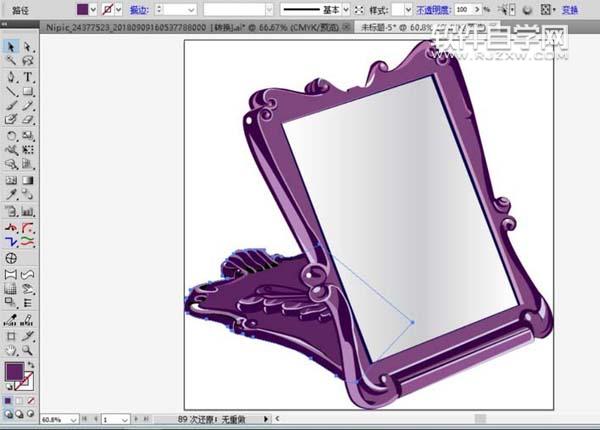Swap fill and stroke colors
Viewport: 600px width, 430px height.
[31, 365]
